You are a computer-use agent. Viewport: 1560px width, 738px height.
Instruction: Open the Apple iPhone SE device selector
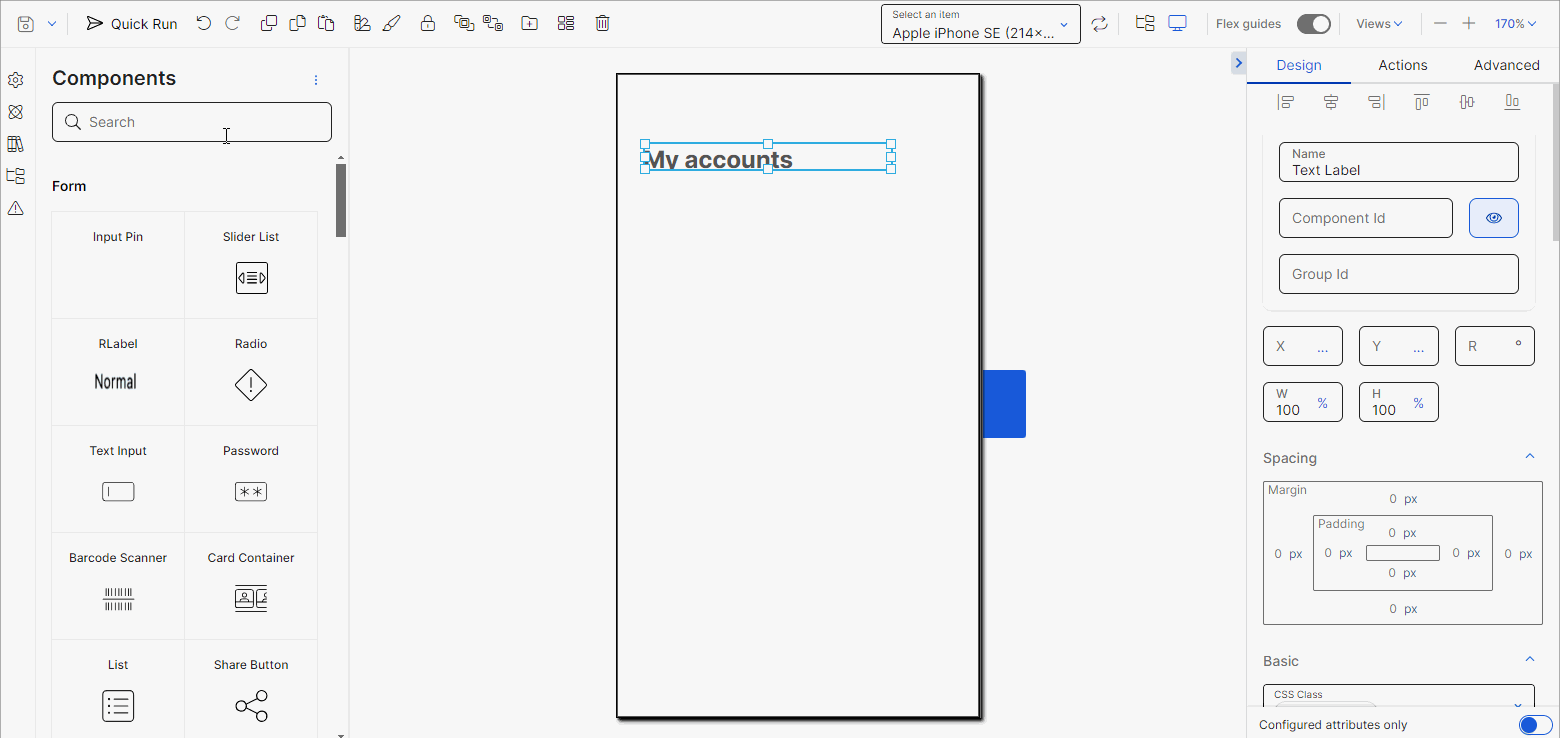[980, 23]
